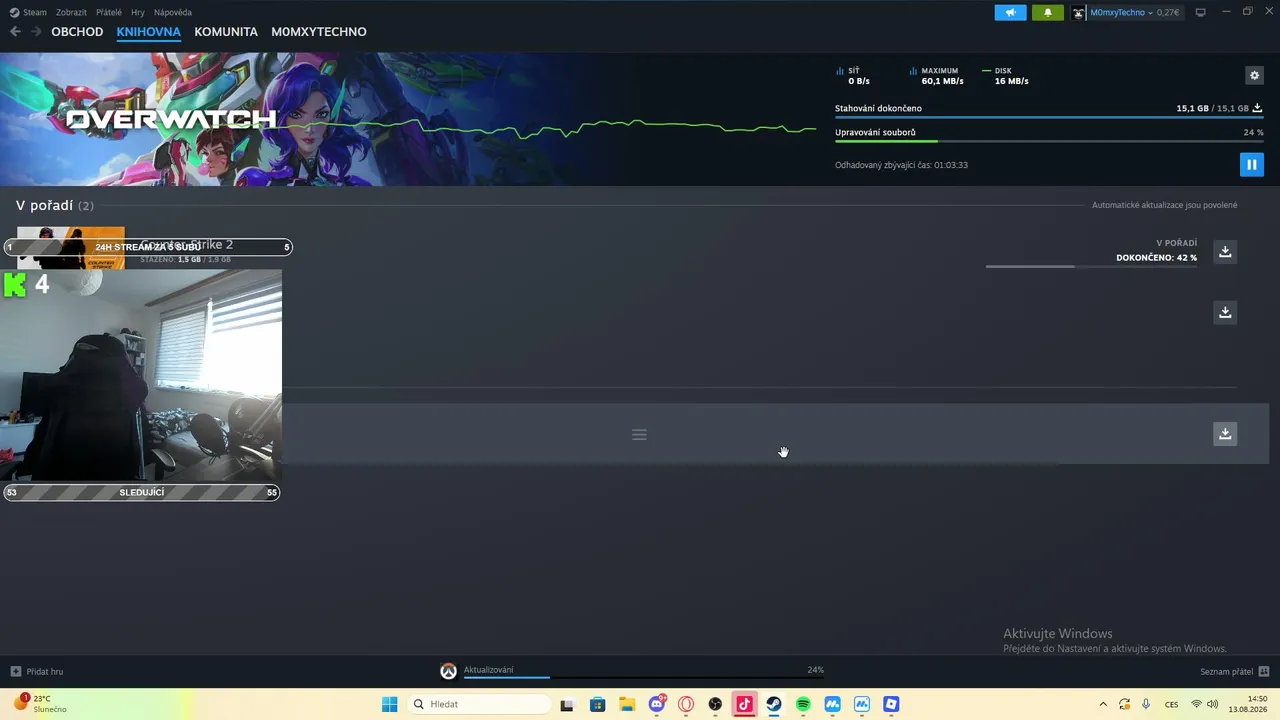Open Opera browser from the taskbar
The image size is (1280, 720).
(x=686, y=704)
